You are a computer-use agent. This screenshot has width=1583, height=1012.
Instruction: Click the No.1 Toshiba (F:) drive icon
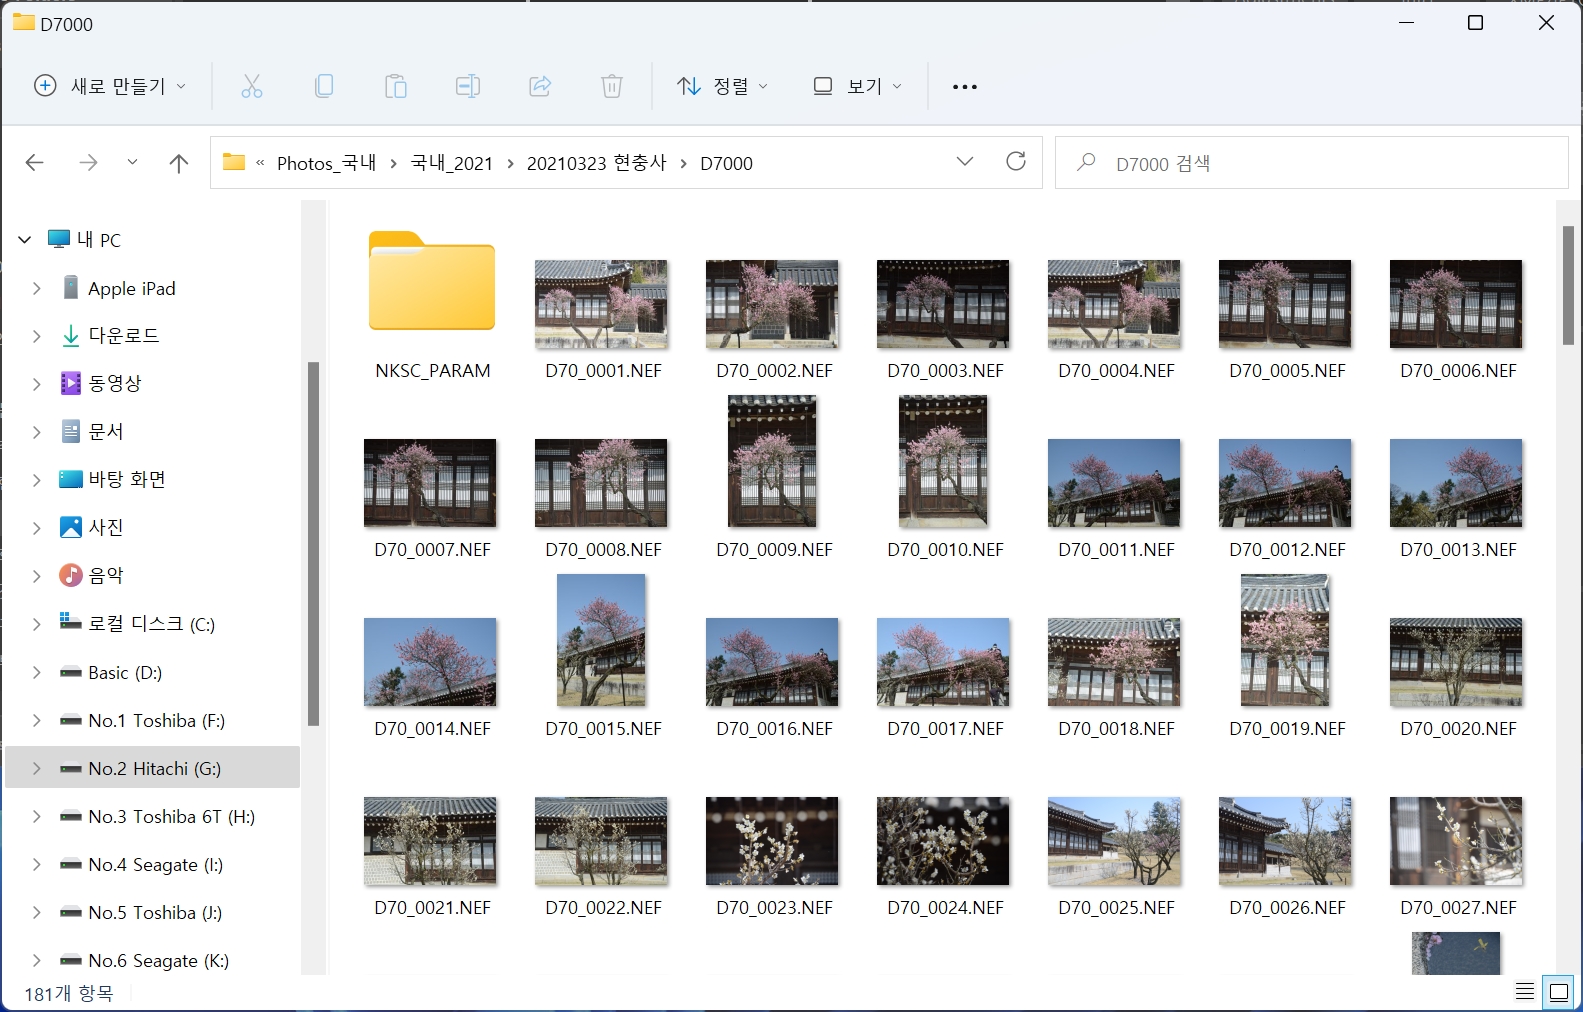(70, 721)
